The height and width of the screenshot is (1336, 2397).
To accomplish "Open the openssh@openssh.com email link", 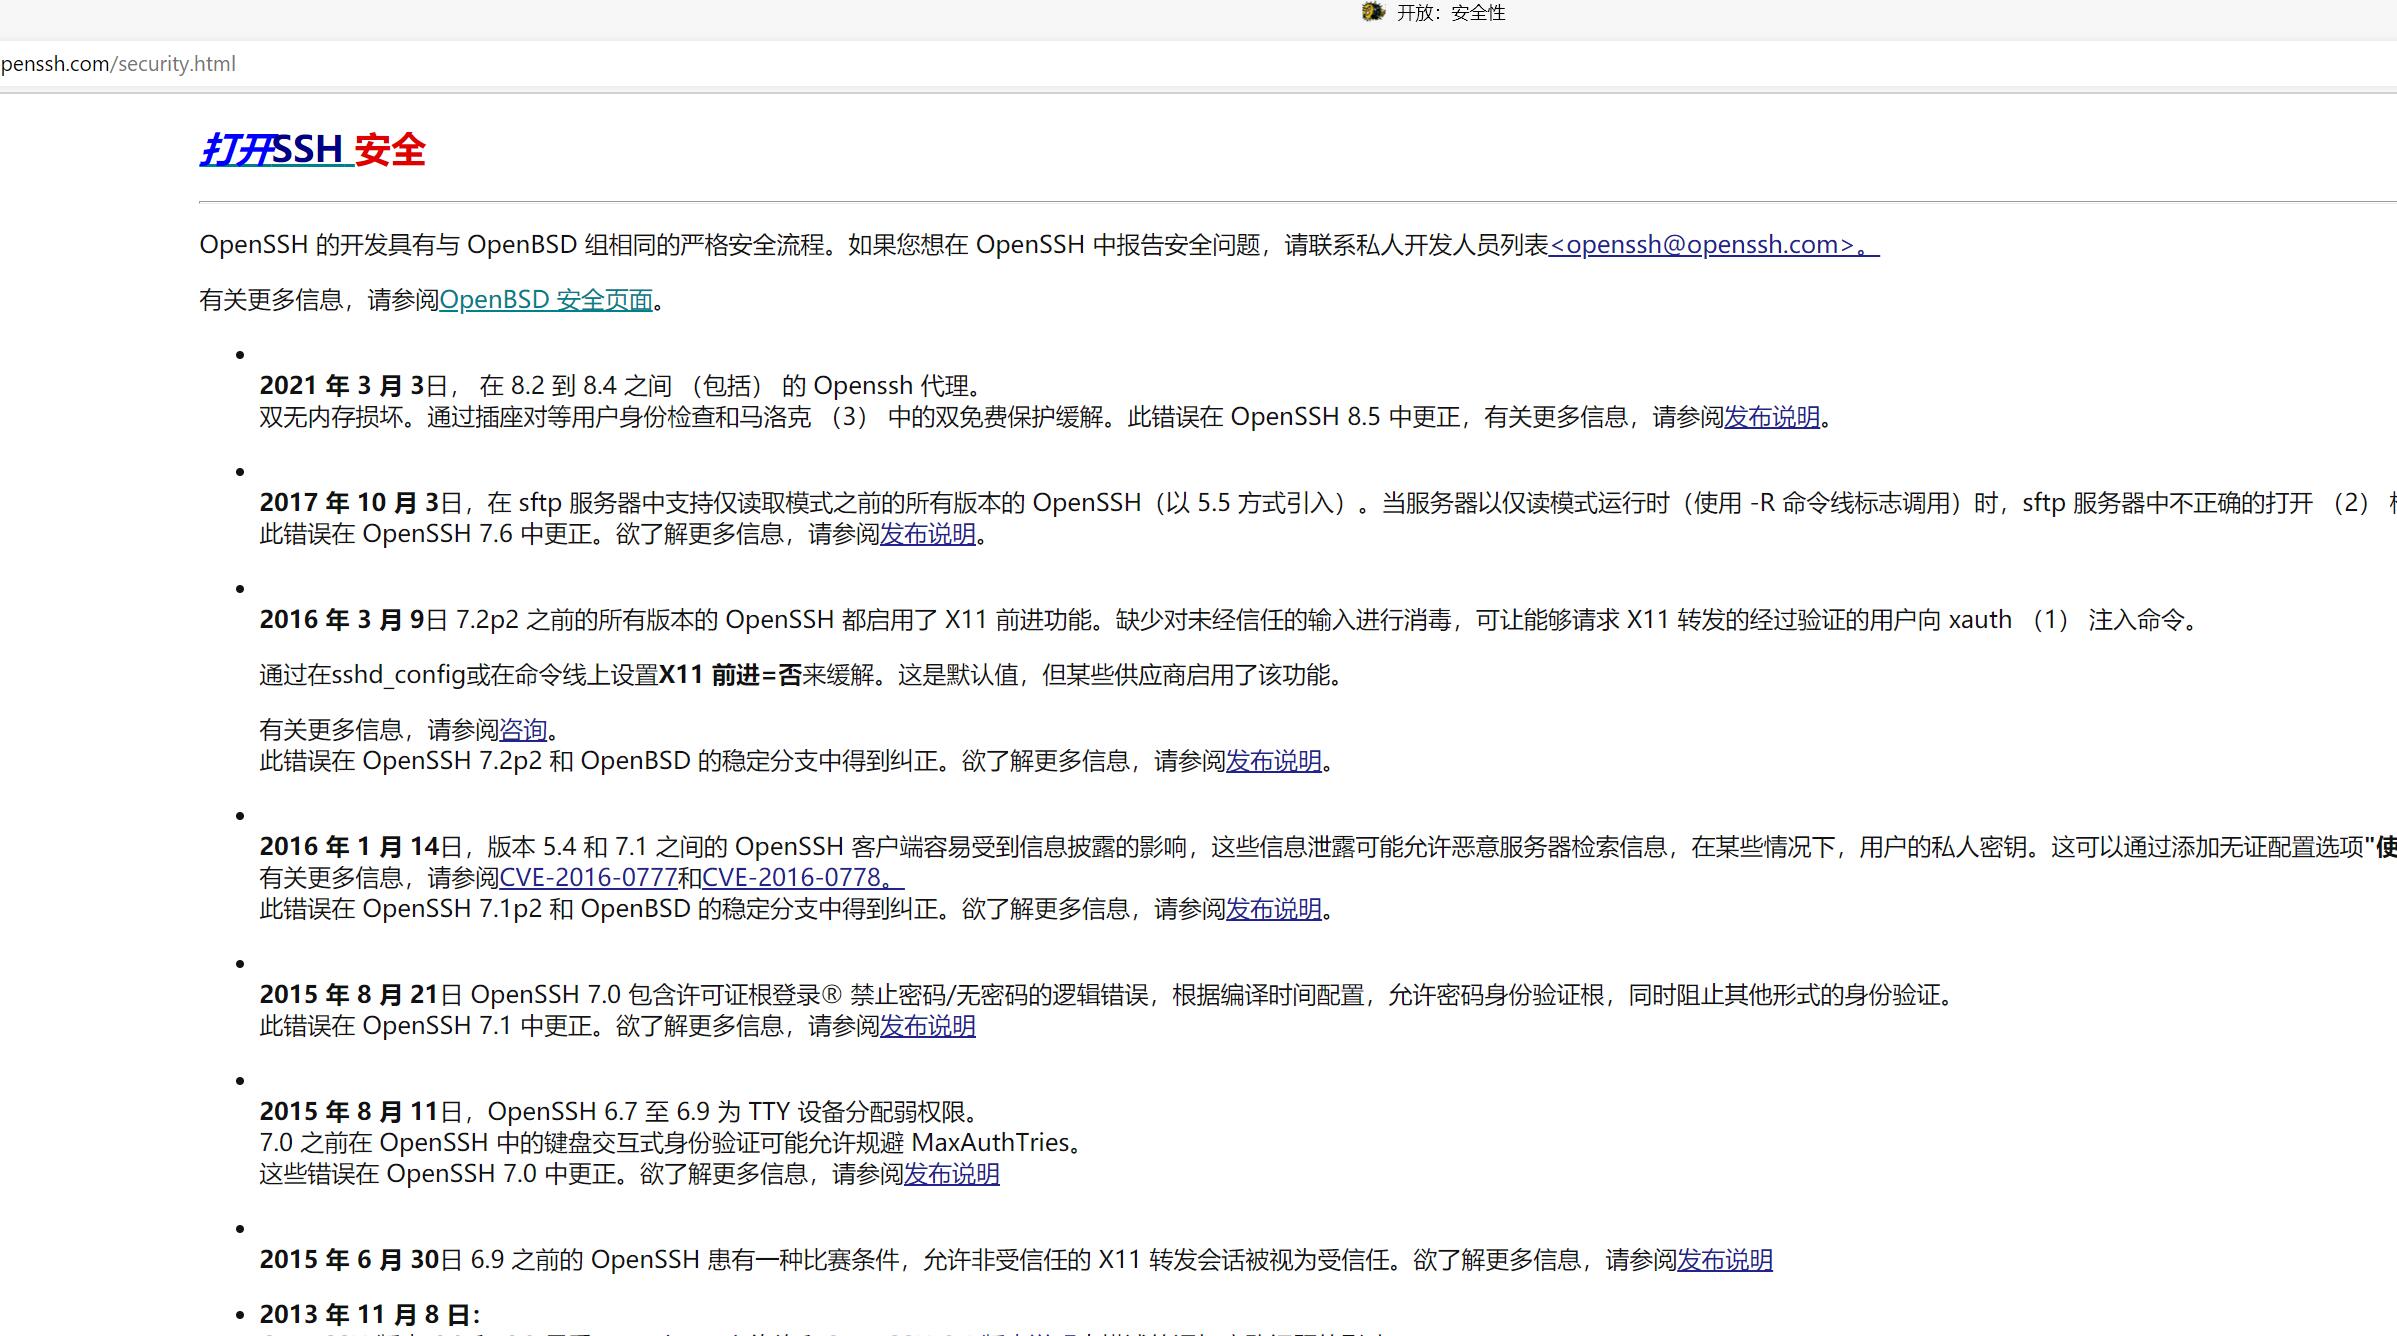I will pos(1714,245).
